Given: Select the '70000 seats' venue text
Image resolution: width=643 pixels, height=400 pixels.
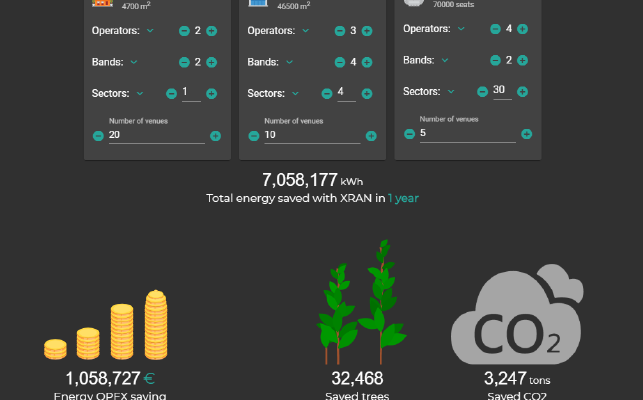Looking at the screenshot, I should pyautogui.click(x=454, y=5).
